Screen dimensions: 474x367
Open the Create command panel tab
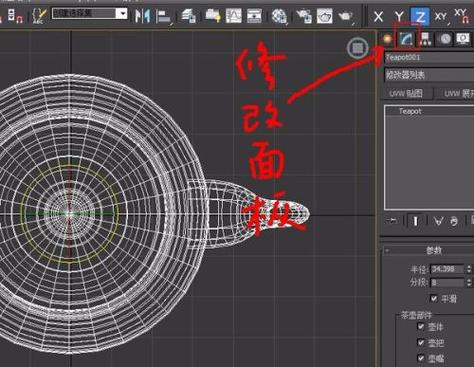(x=387, y=39)
